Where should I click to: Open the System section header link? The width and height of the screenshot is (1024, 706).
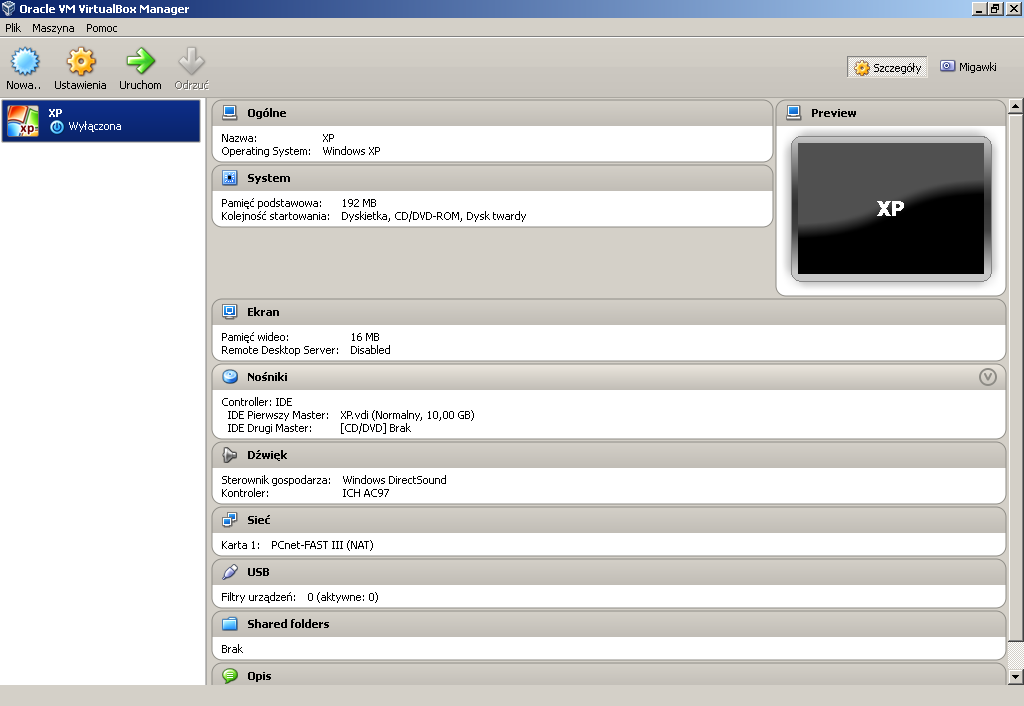pos(268,178)
